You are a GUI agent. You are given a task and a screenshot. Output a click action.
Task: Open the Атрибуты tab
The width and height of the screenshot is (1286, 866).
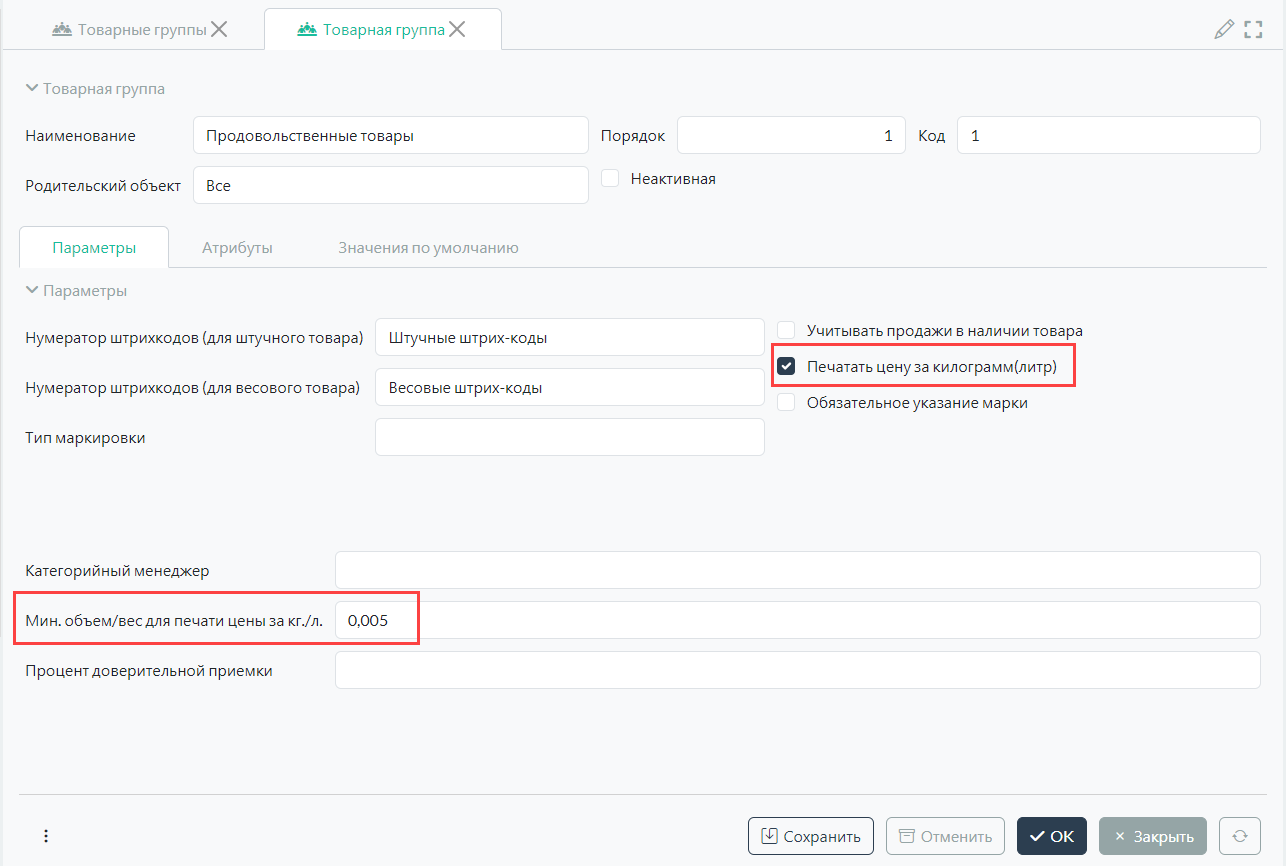(237, 248)
